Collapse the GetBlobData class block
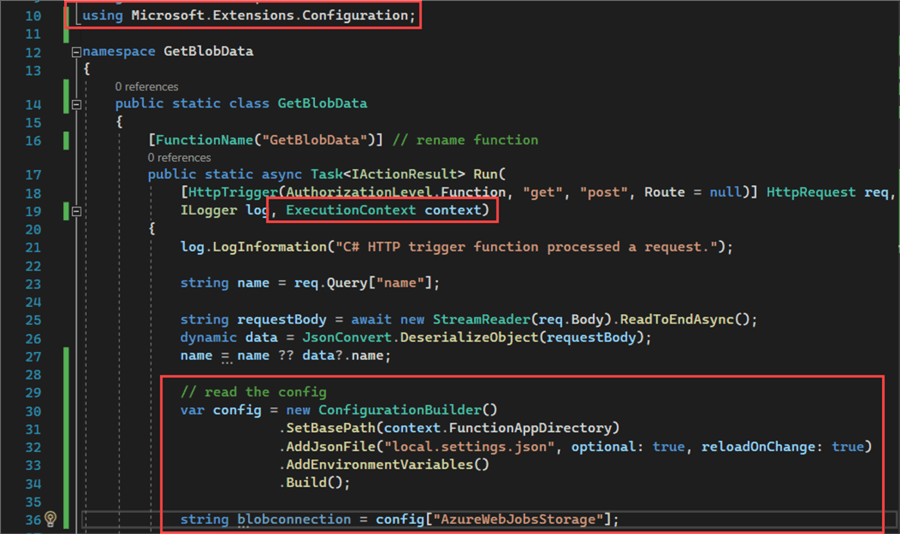This screenshot has height=534, width=900. click(x=76, y=104)
